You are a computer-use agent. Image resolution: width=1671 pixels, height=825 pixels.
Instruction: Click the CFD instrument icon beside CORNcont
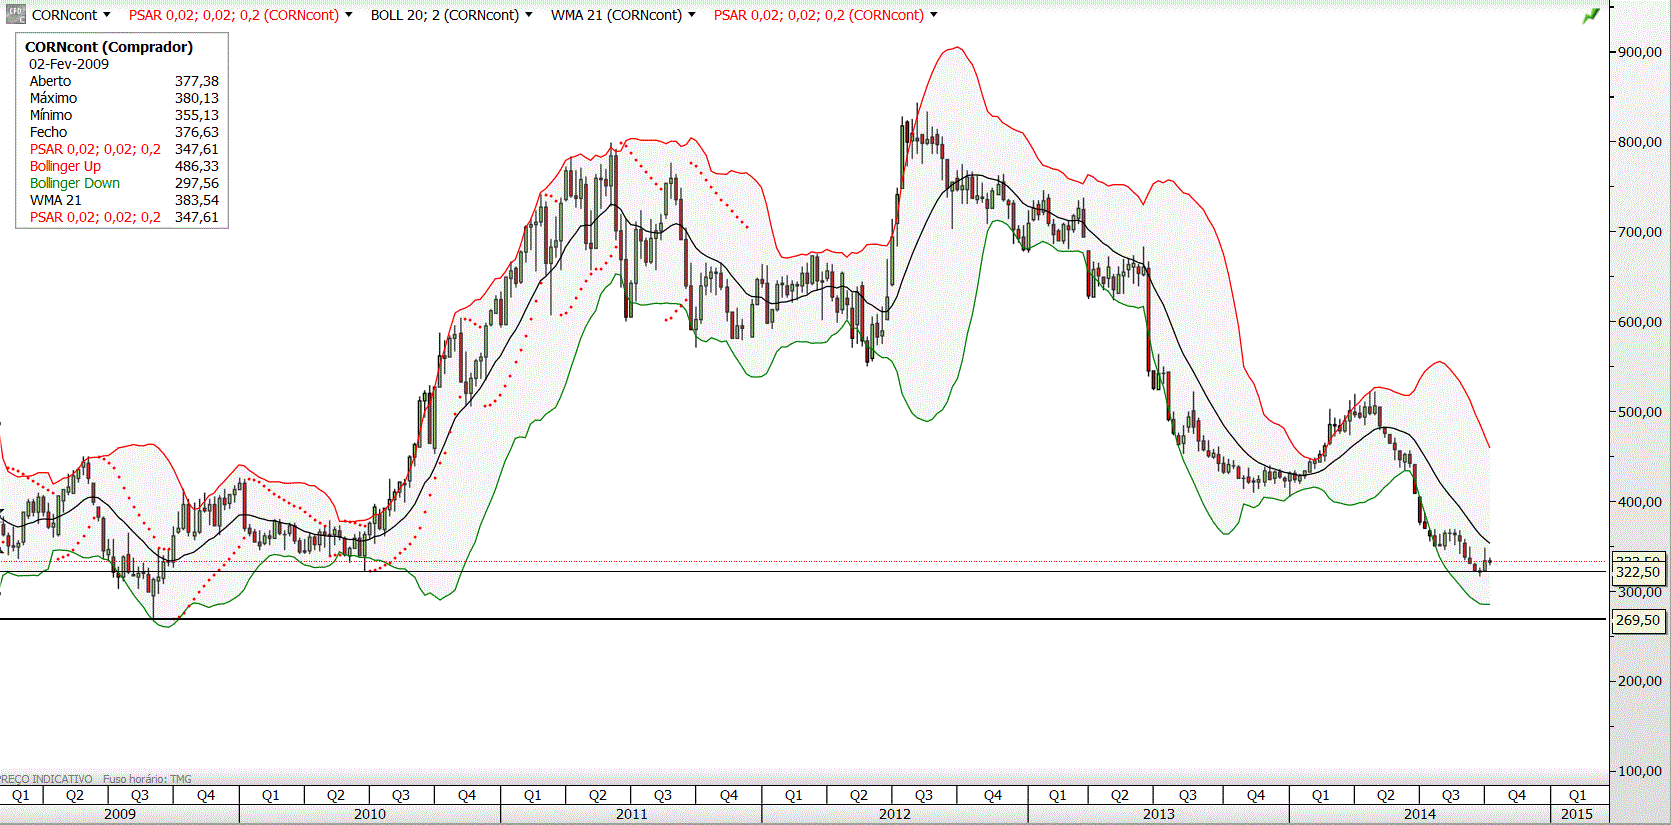(16, 15)
